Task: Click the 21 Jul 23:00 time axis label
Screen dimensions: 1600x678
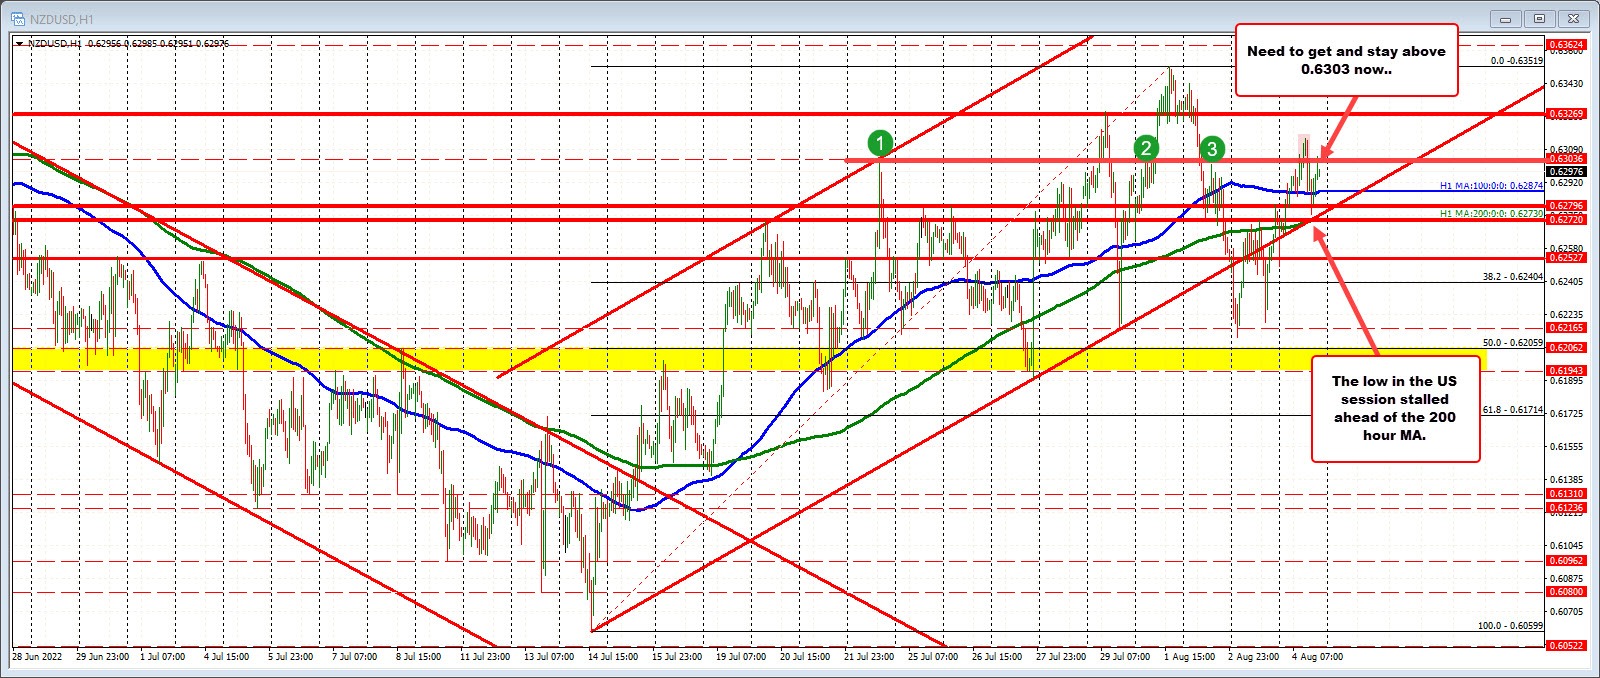Action: tap(869, 658)
